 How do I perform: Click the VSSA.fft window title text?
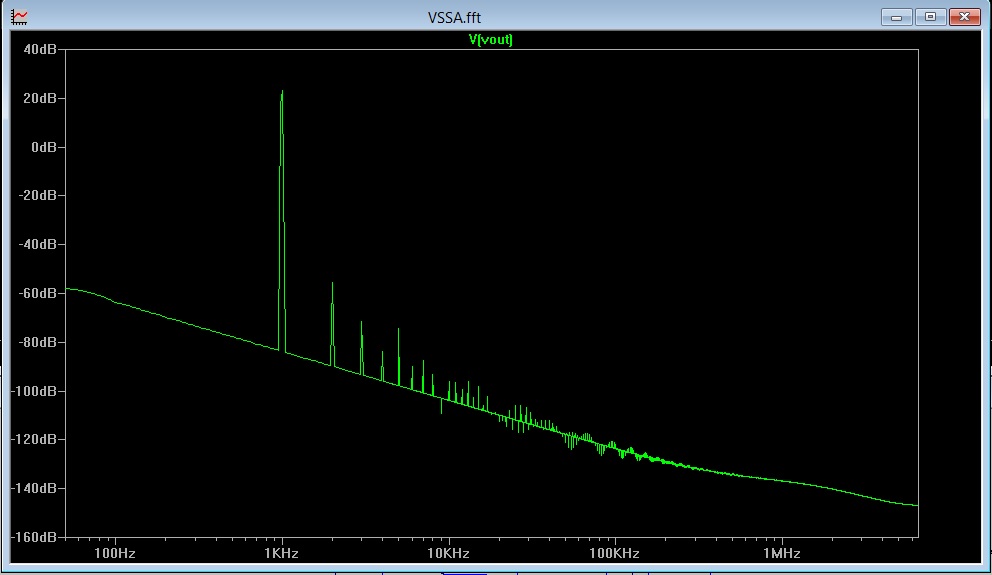(454, 18)
